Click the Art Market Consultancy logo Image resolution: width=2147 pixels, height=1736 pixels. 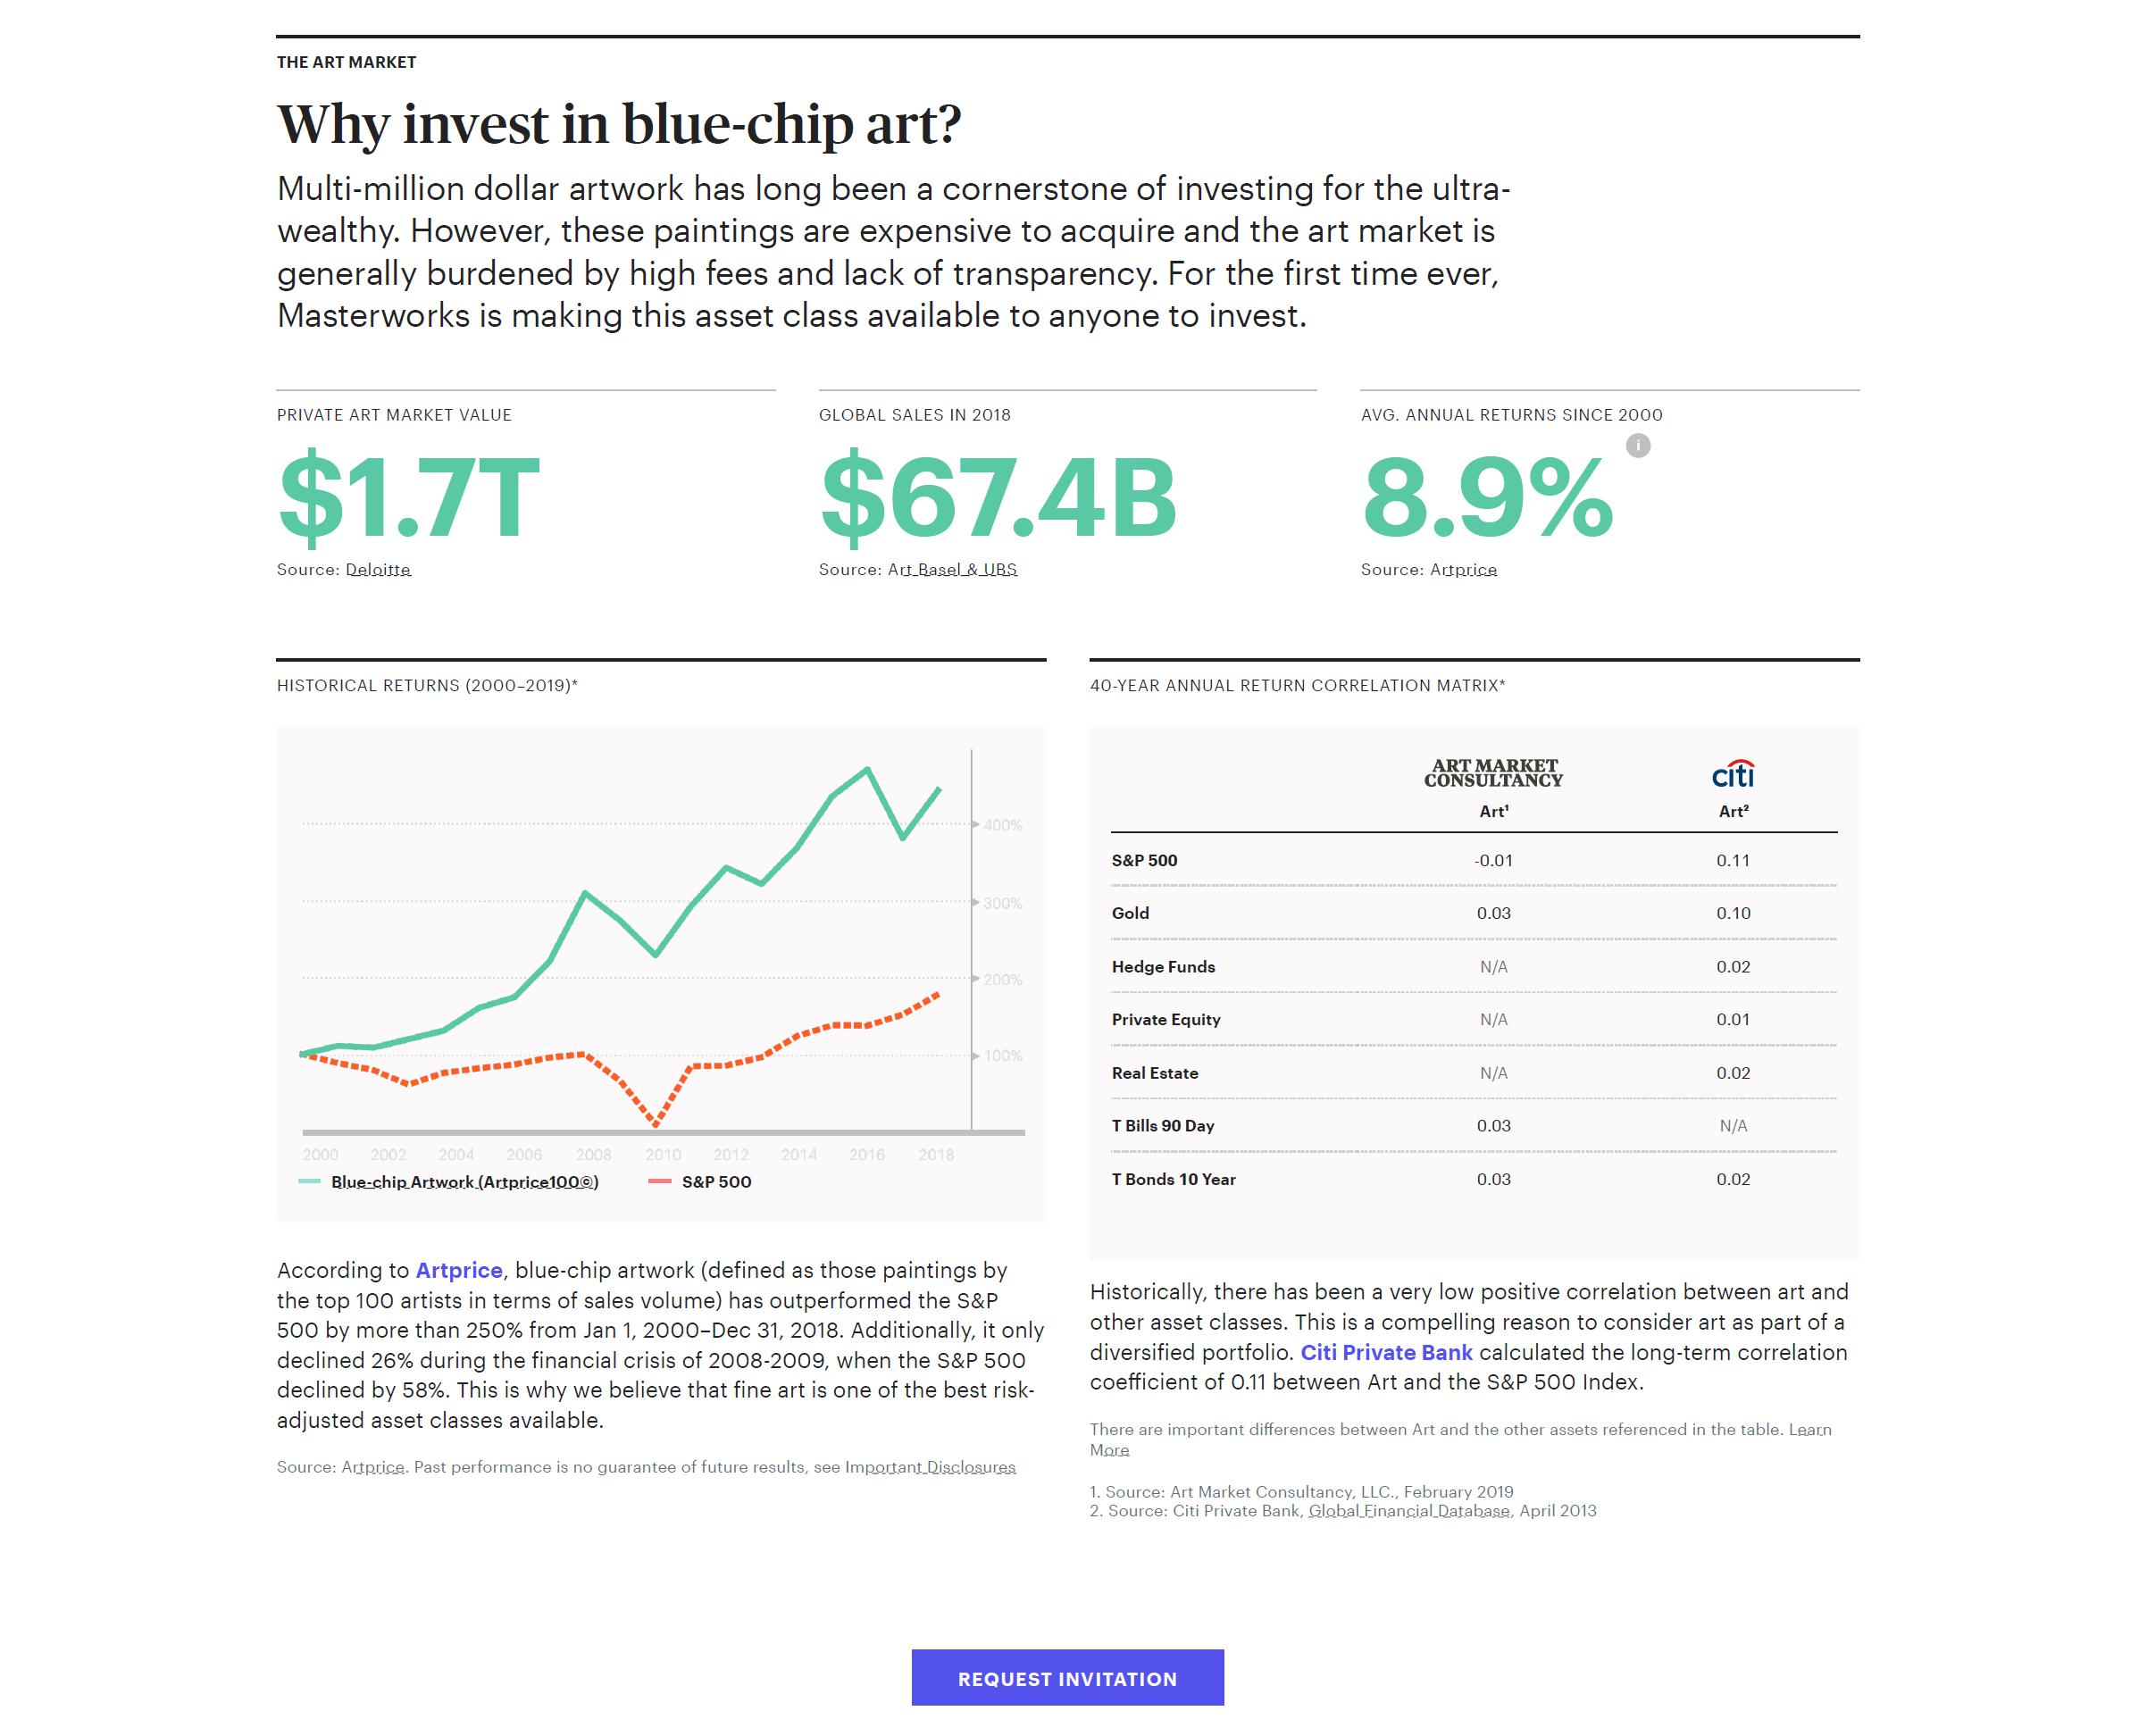1493,773
